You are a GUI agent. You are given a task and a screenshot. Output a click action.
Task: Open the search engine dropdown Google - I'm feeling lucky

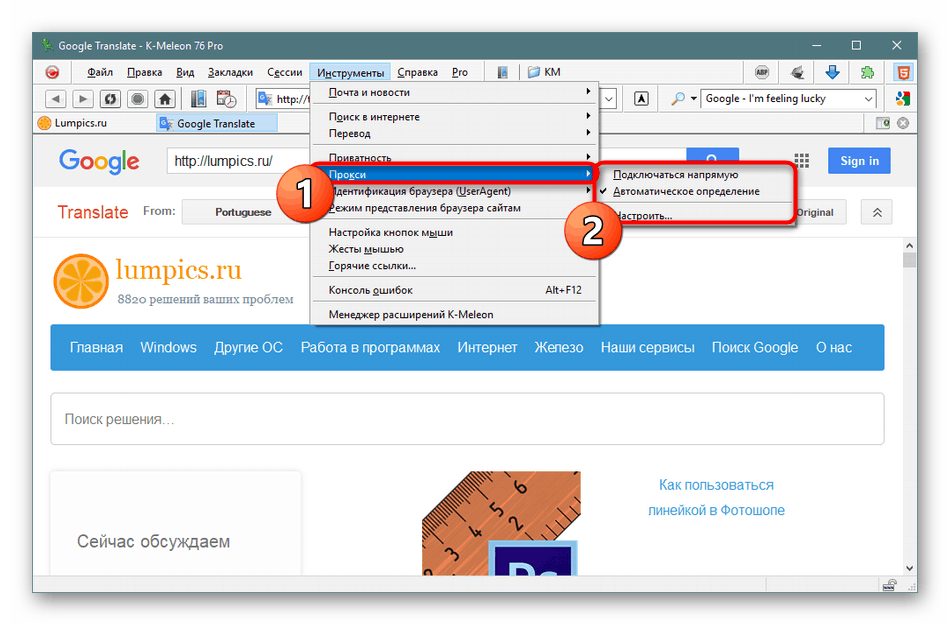pos(788,98)
